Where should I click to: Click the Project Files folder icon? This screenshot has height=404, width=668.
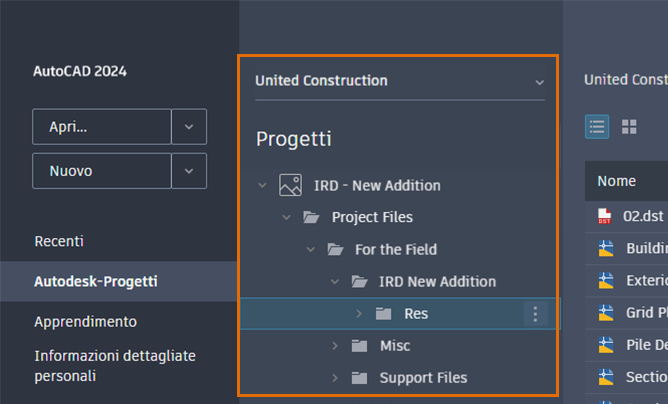[311, 217]
